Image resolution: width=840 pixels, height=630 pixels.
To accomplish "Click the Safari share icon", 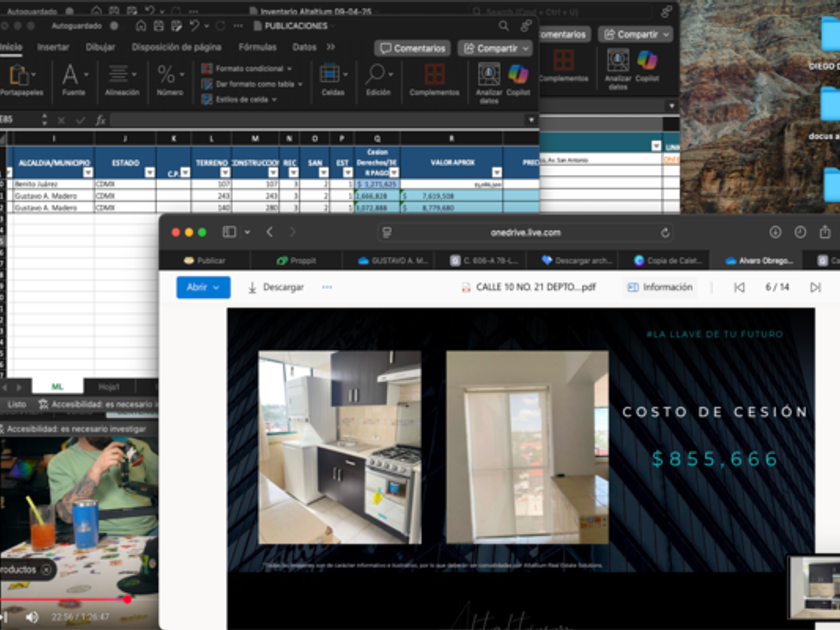I will (x=825, y=232).
